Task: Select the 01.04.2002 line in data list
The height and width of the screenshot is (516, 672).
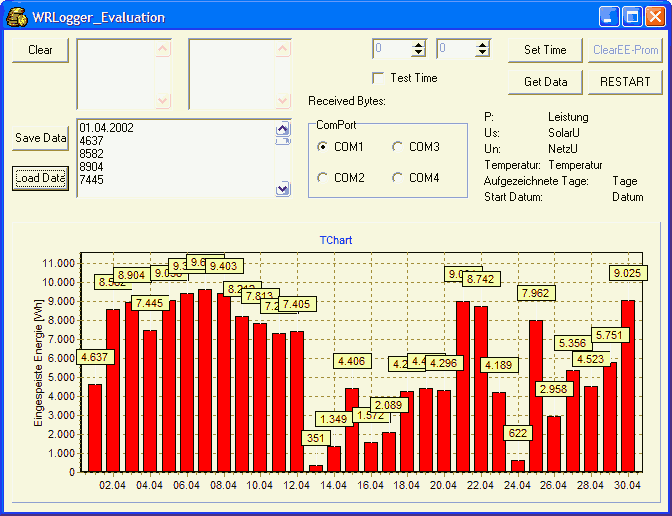Action: tap(106, 128)
